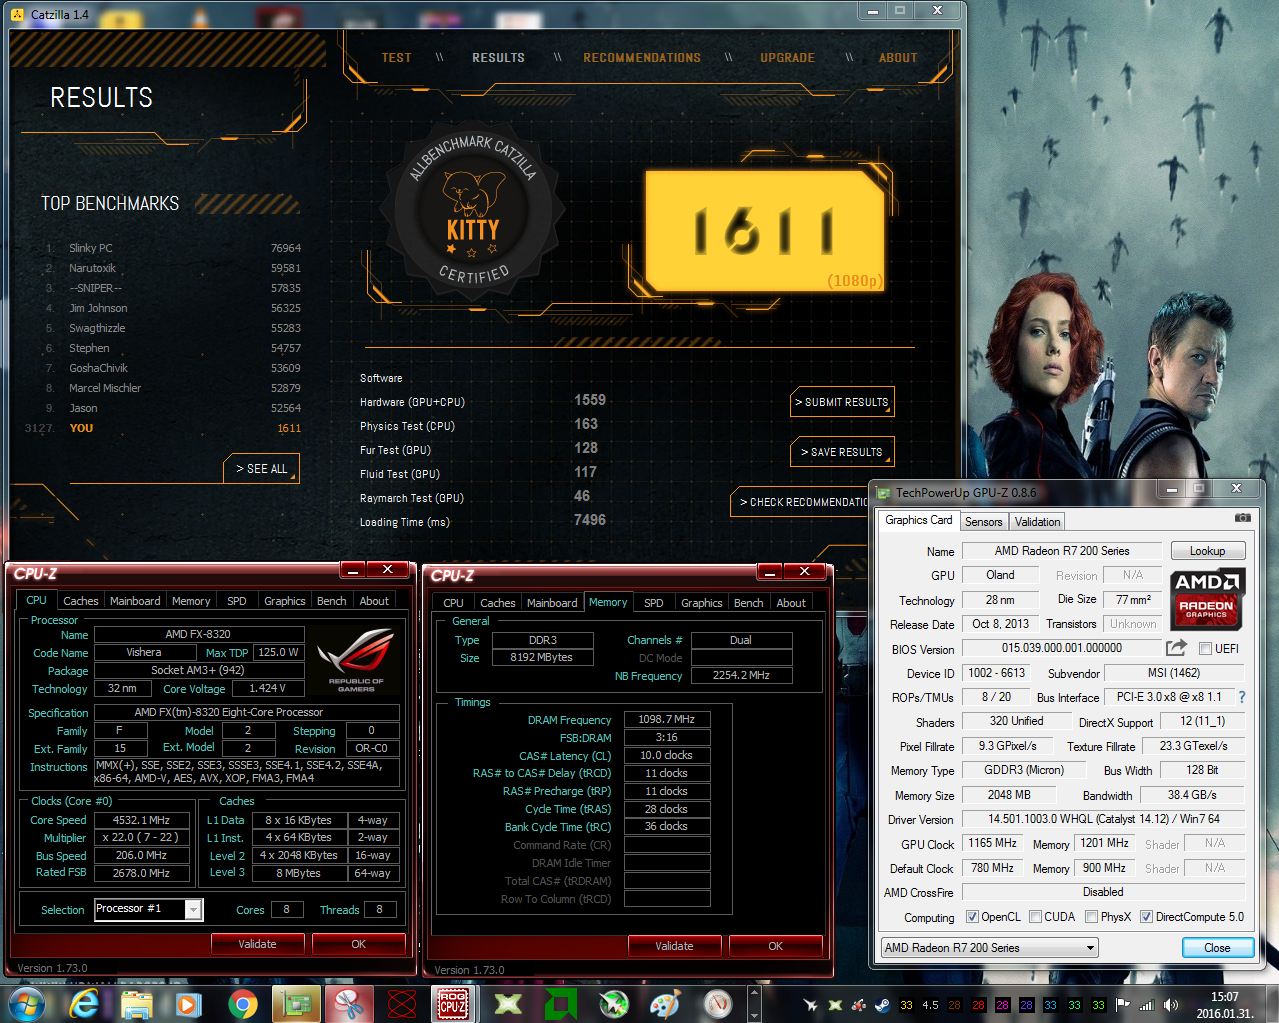Toggle the CUDA checkbox
This screenshot has height=1023, width=1279.
(x=1035, y=917)
